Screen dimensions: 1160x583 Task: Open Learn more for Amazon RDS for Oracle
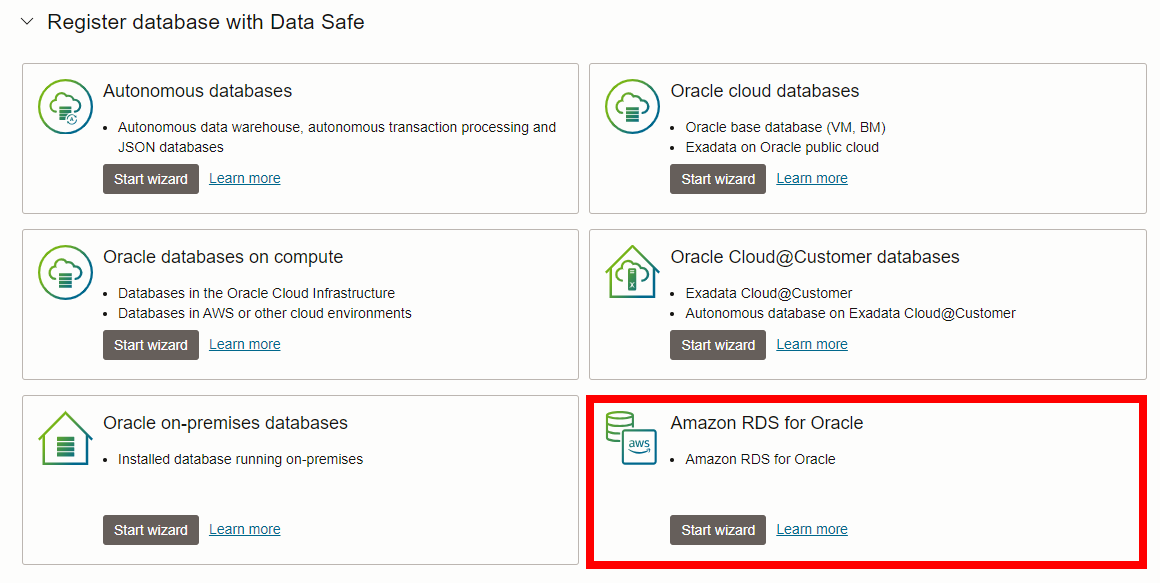(811, 528)
